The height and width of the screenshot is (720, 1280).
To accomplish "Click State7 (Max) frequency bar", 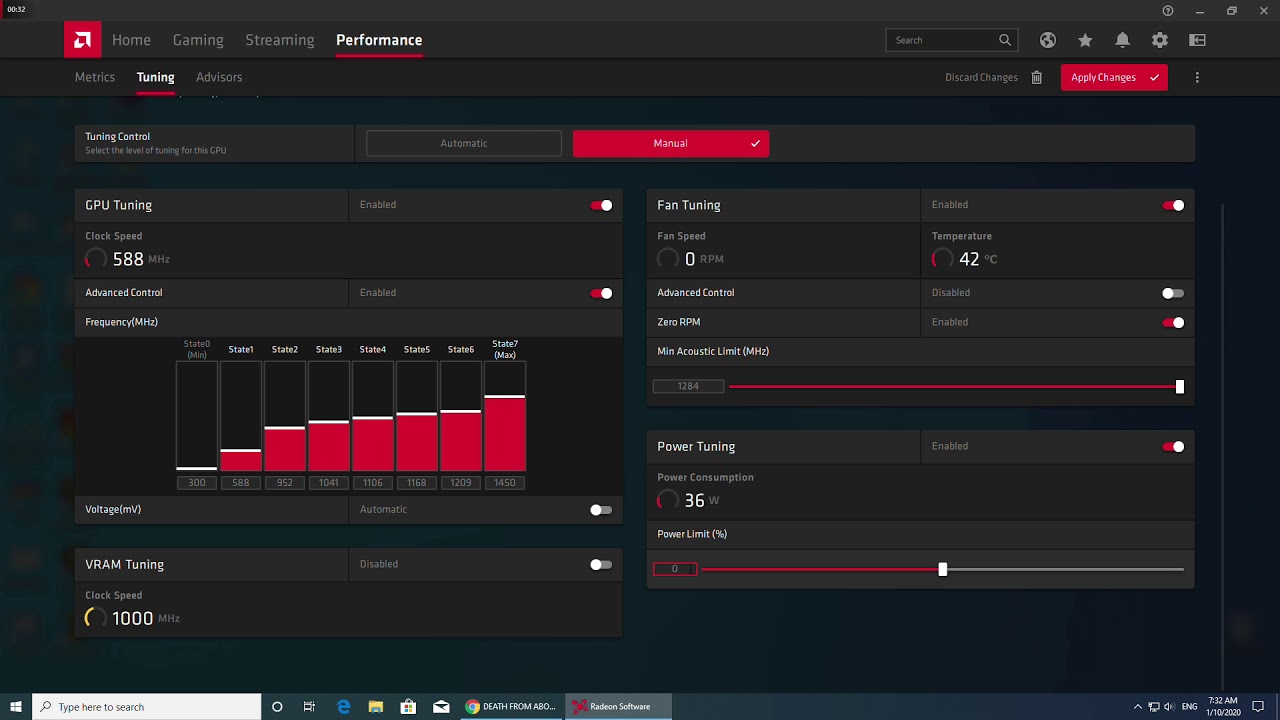I will click(x=505, y=416).
